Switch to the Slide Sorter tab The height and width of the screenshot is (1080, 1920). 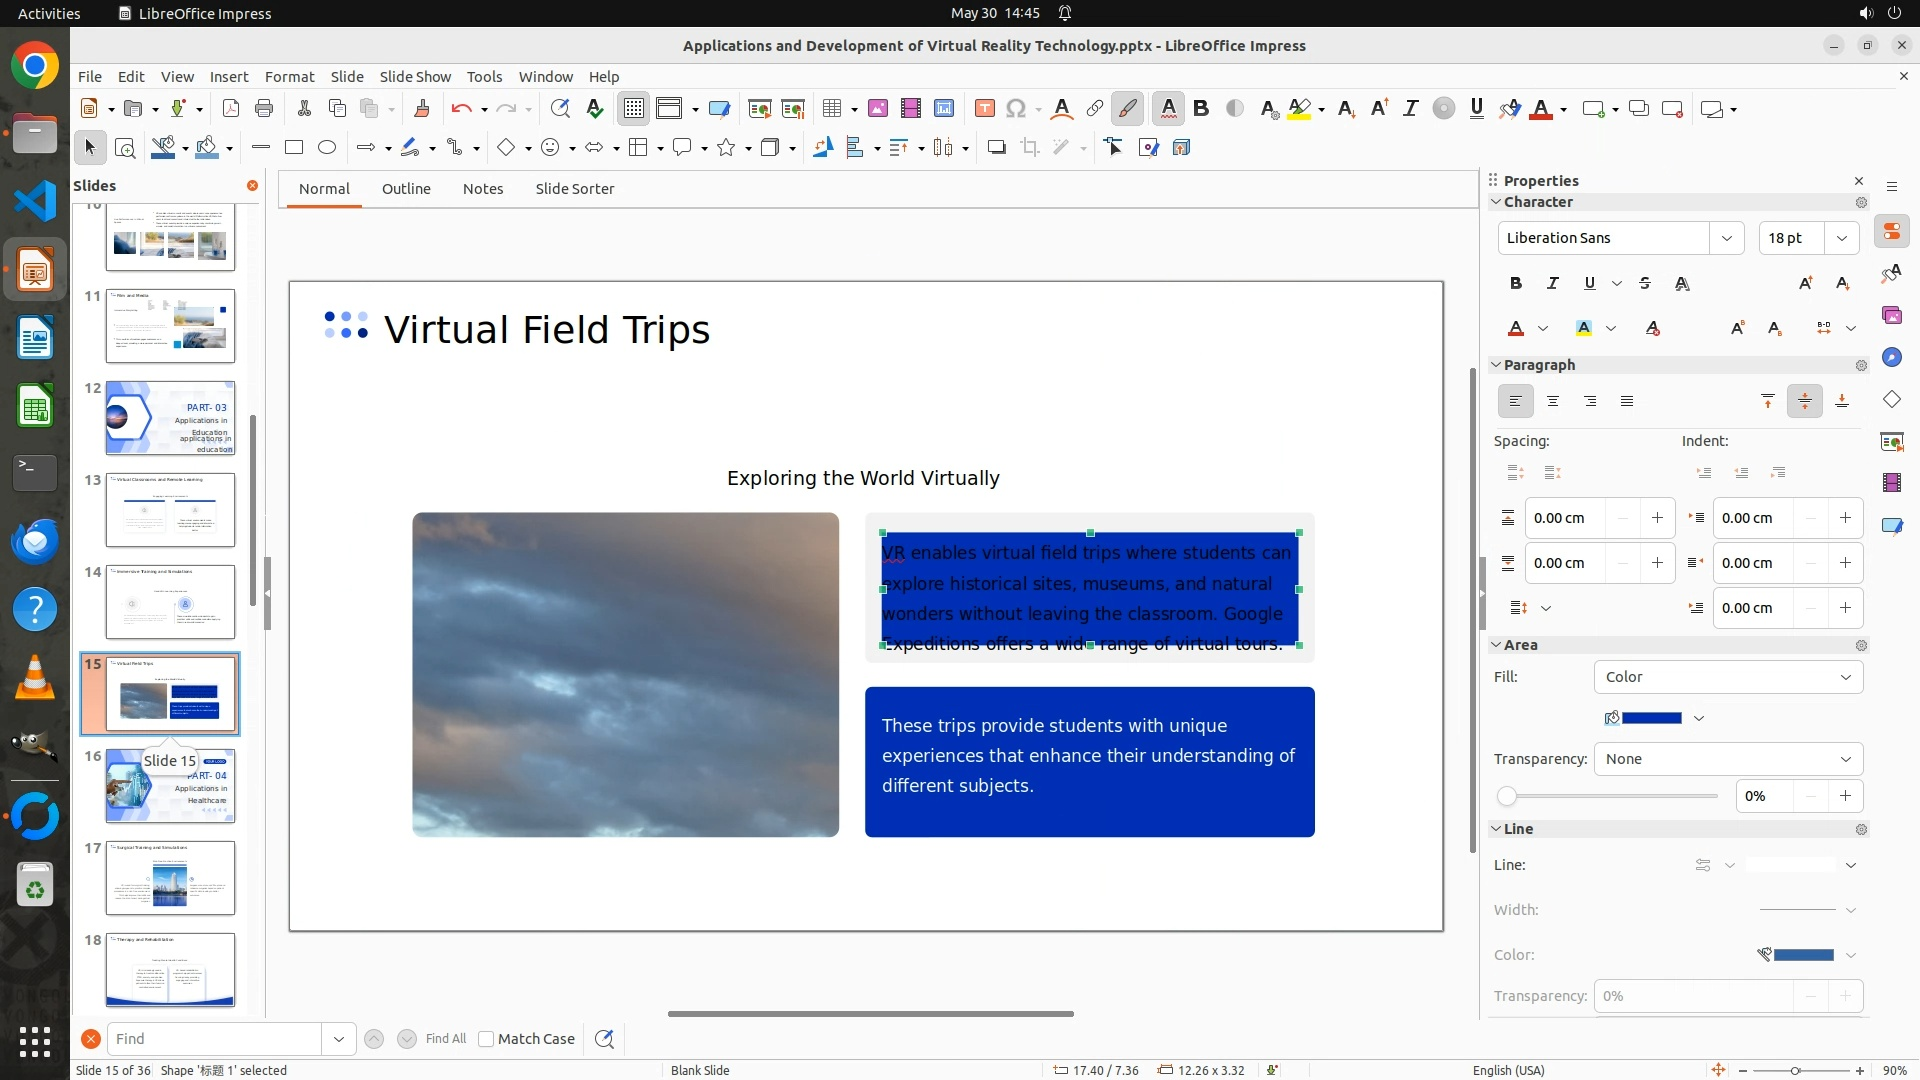pos(574,189)
